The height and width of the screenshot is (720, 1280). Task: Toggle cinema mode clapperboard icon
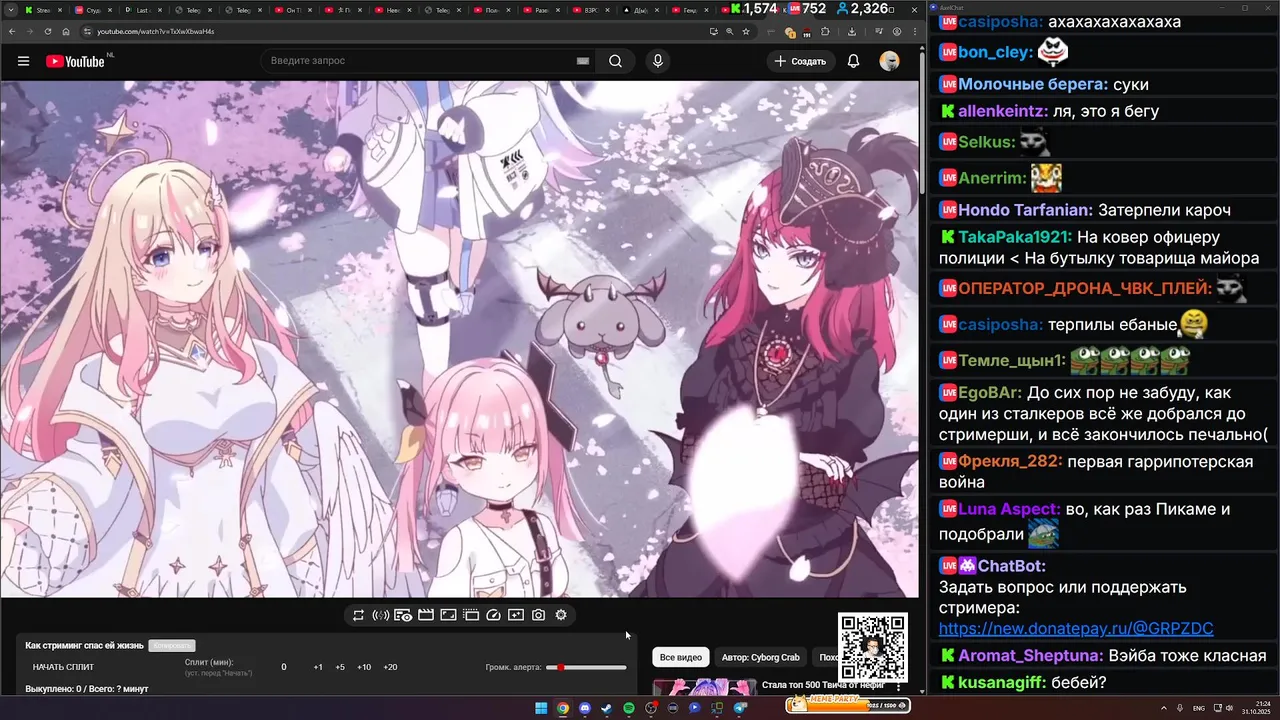click(x=425, y=615)
